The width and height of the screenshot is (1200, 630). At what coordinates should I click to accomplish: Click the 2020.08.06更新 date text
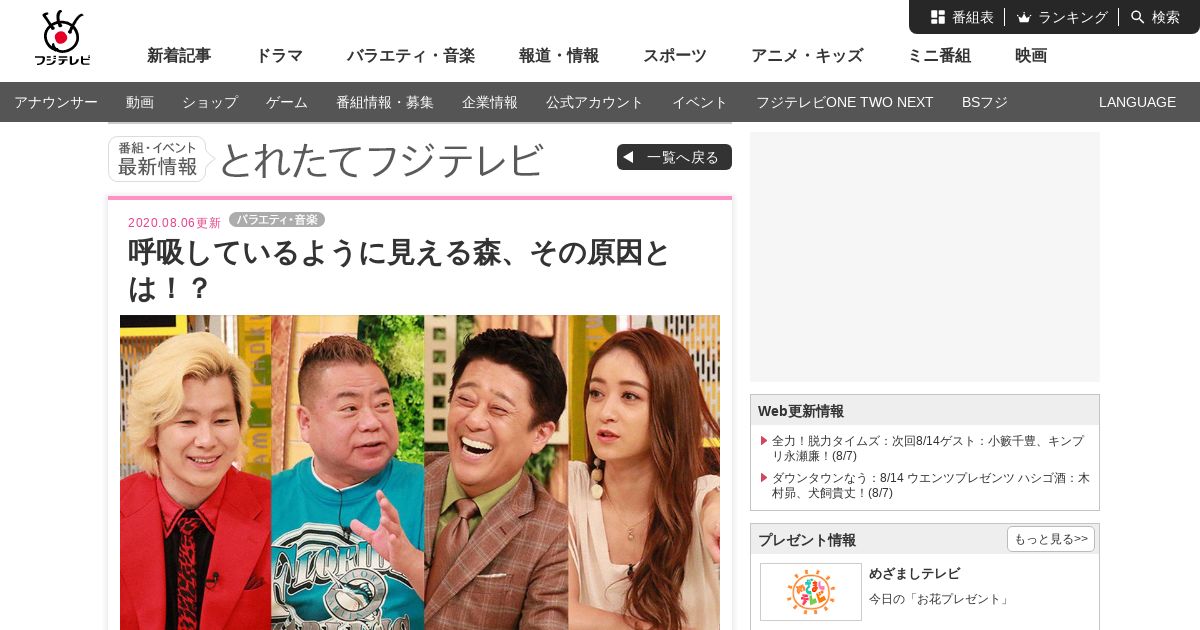(174, 223)
